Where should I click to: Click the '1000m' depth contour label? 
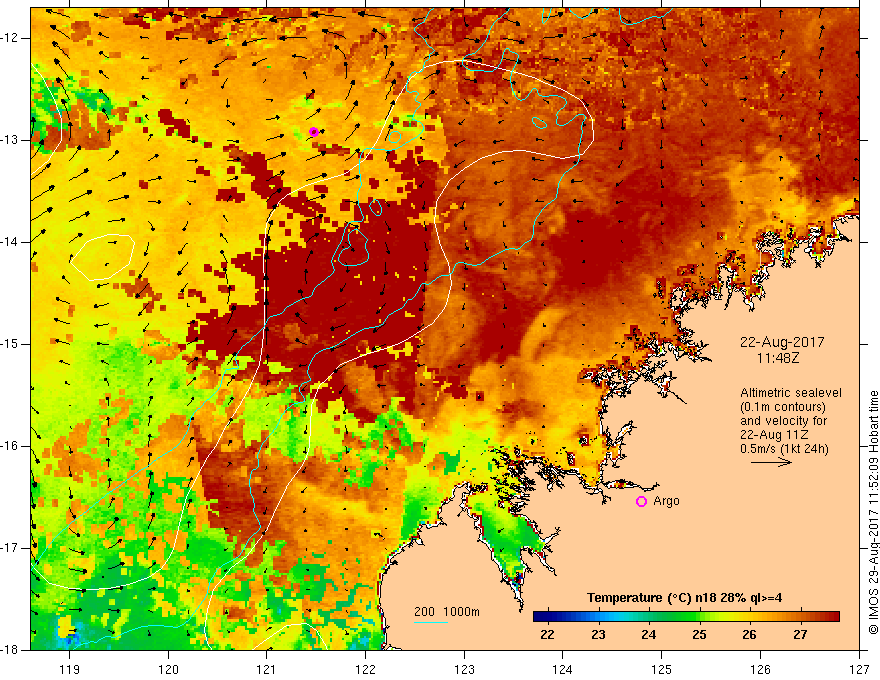pyautogui.click(x=461, y=612)
